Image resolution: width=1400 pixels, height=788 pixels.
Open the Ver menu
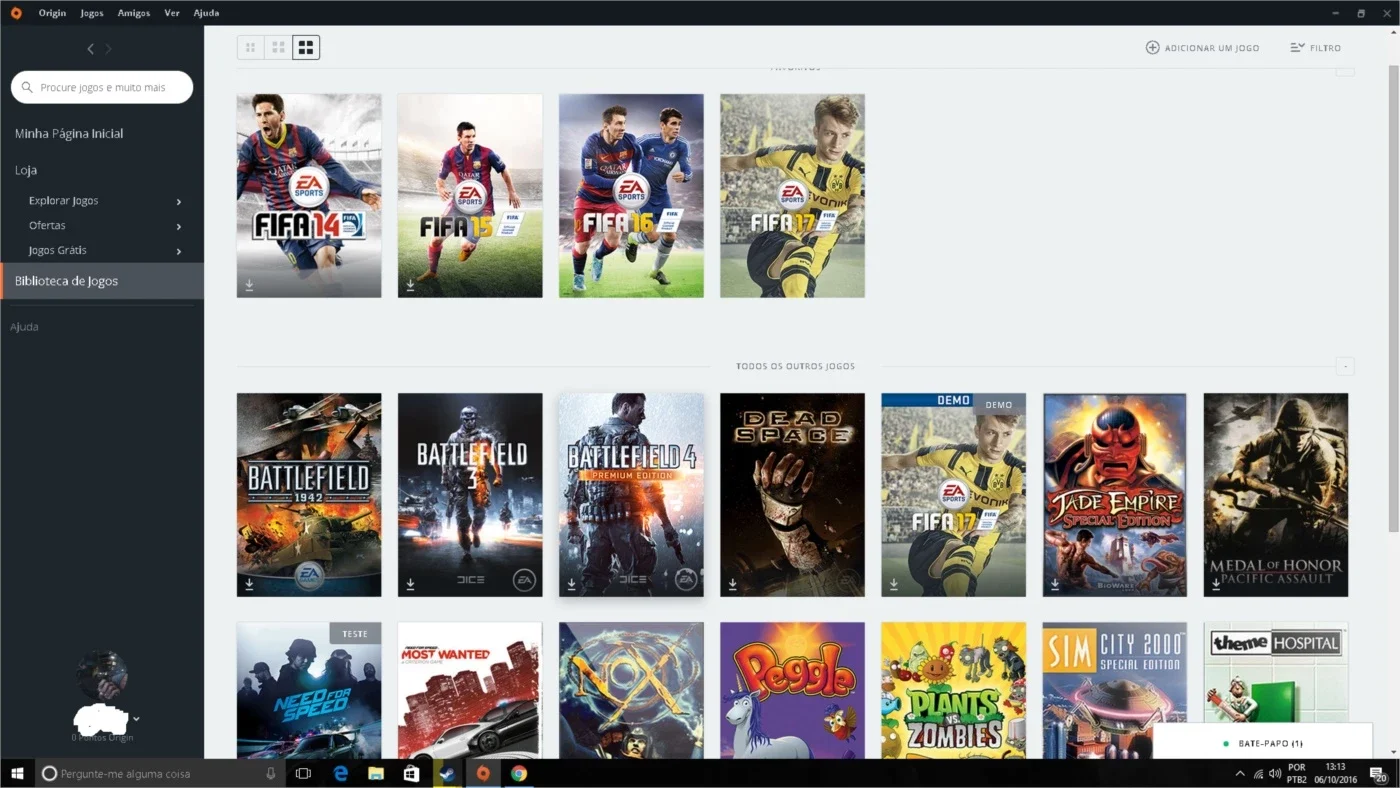coord(172,13)
